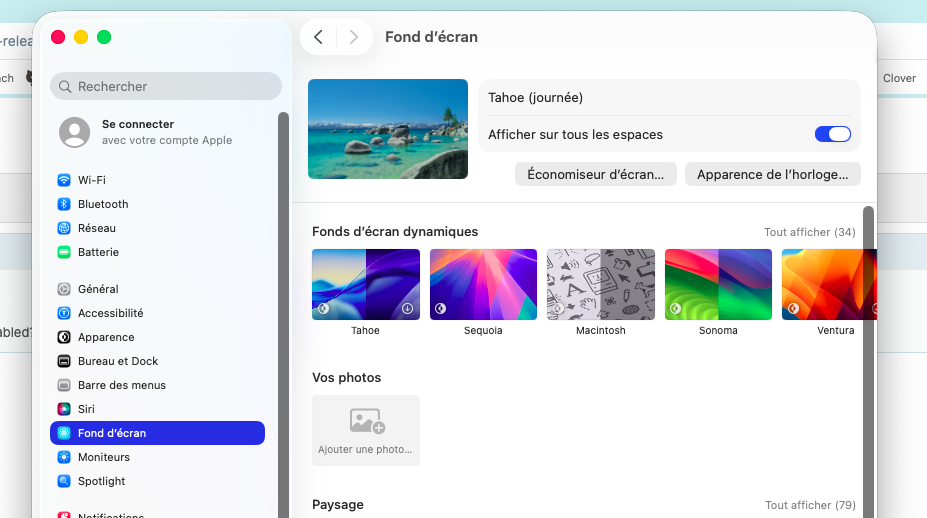This screenshot has width=927, height=518.
Task: Click the Réseau globe icon
Action: (x=64, y=228)
